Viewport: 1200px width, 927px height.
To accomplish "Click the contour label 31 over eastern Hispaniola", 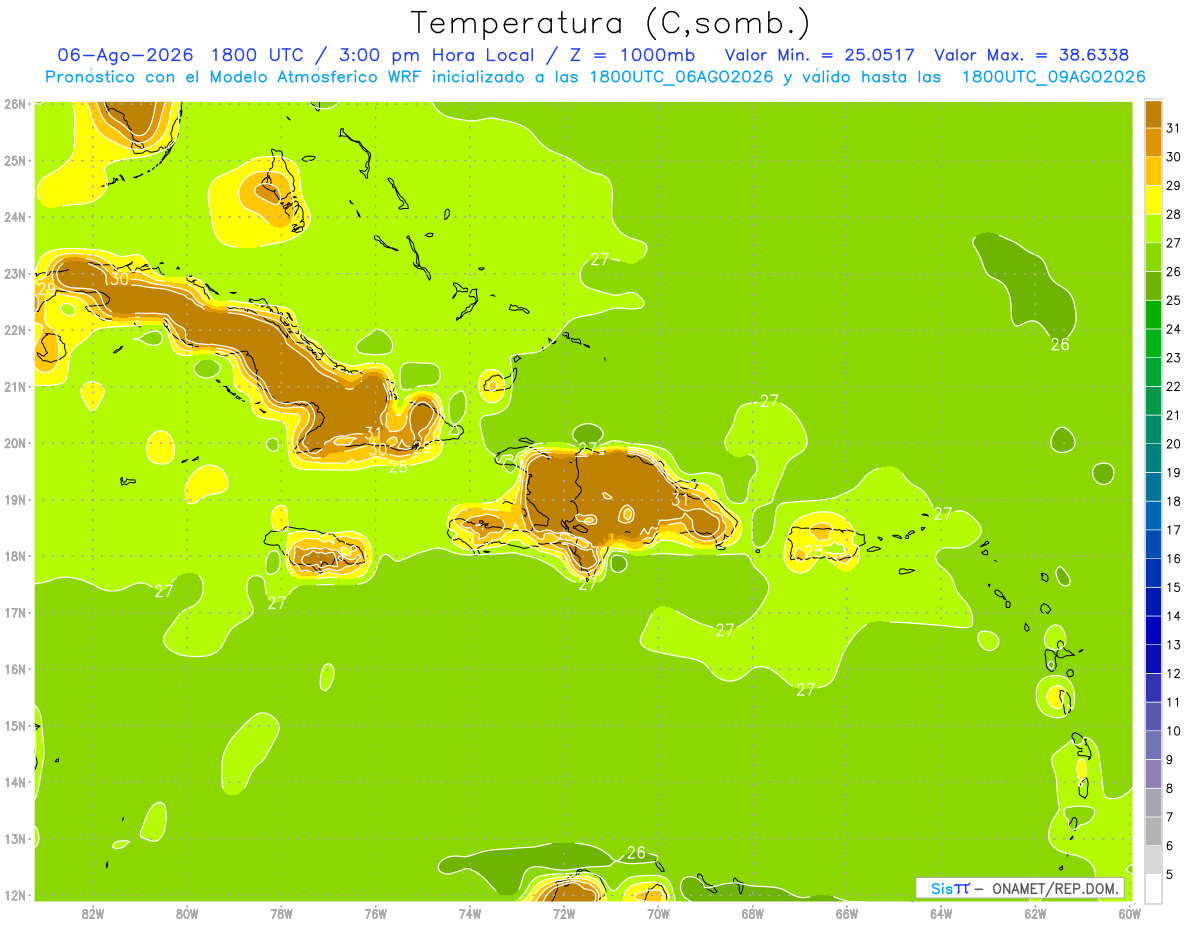I will click(x=681, y=500).
